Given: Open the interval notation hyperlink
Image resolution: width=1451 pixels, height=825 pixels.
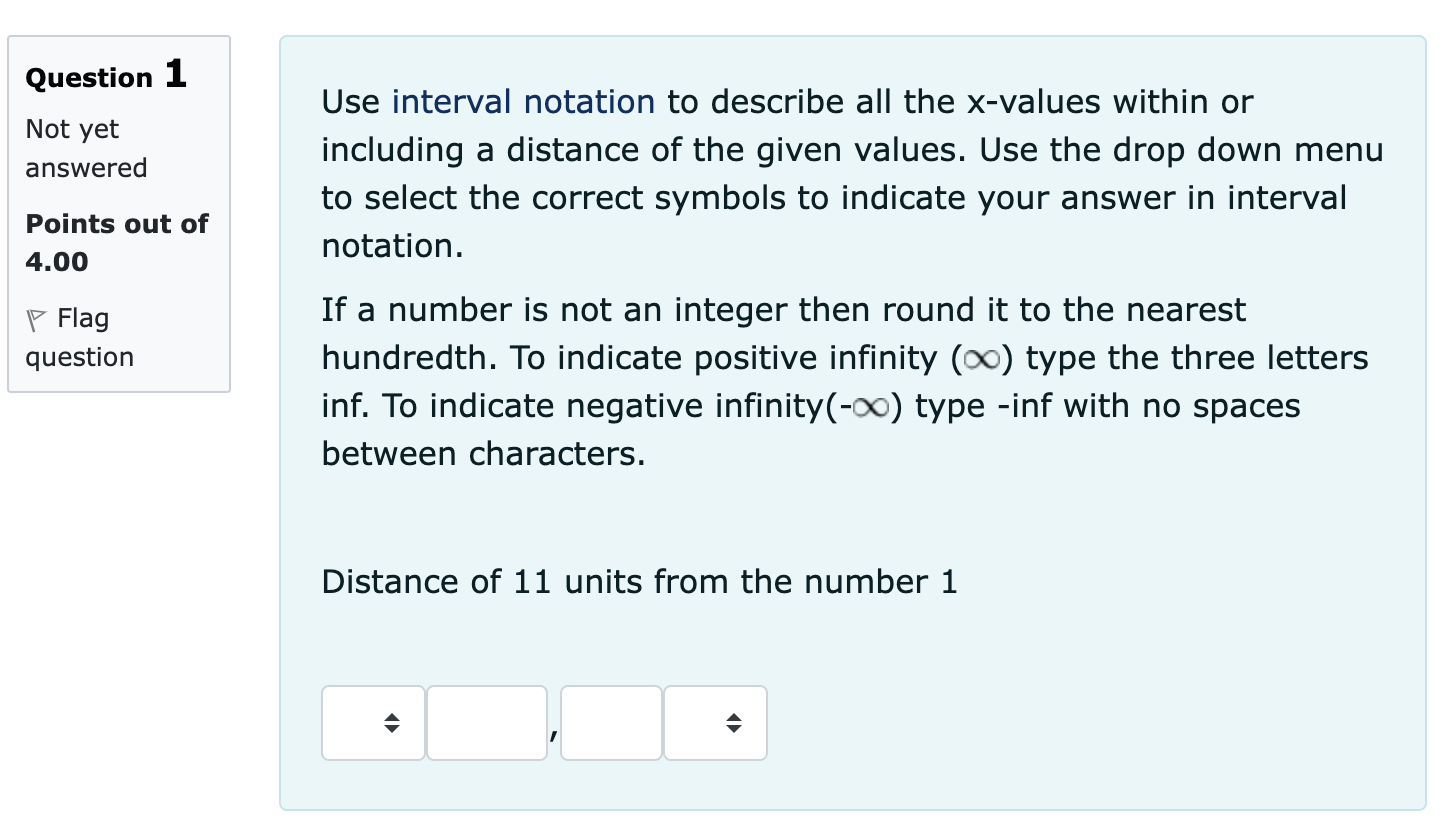Looking at the screenshot, I should [x=522, y=101].
